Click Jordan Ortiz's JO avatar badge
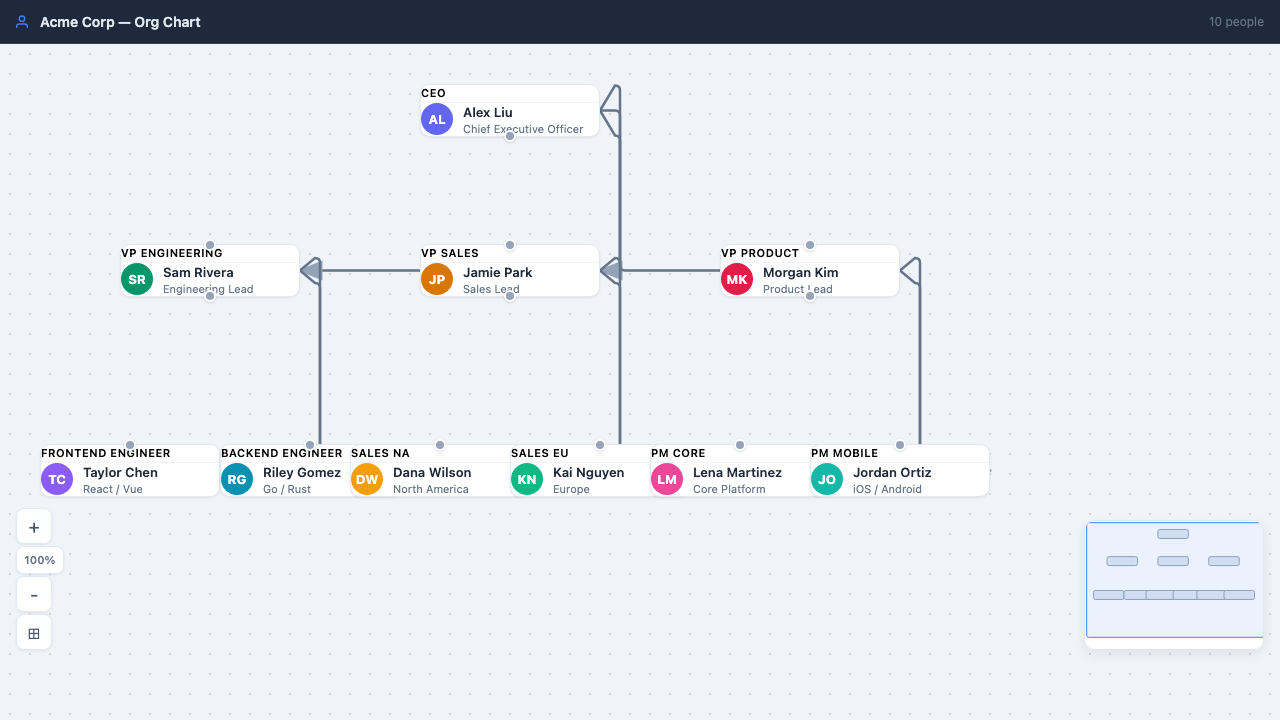Screen dimensions: 1280x720 point(827,479)
